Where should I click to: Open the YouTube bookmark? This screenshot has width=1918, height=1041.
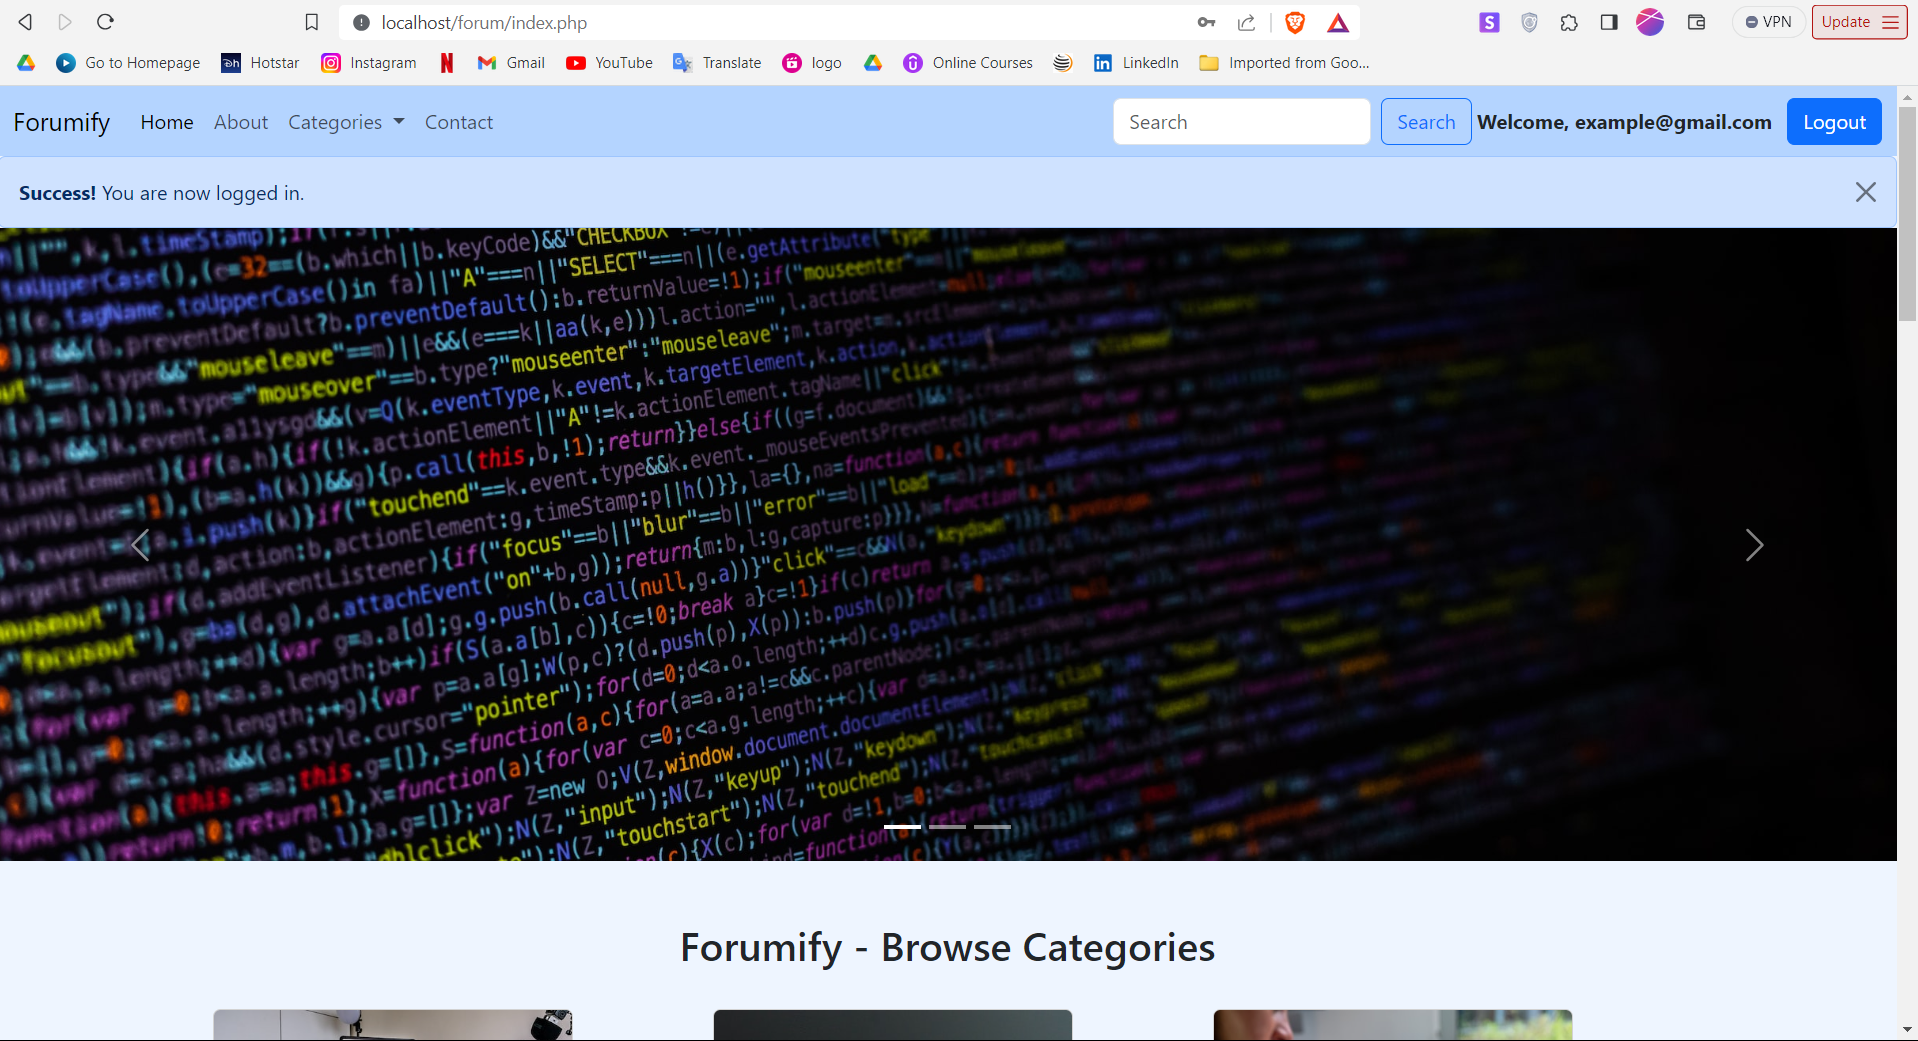[609, 63]
